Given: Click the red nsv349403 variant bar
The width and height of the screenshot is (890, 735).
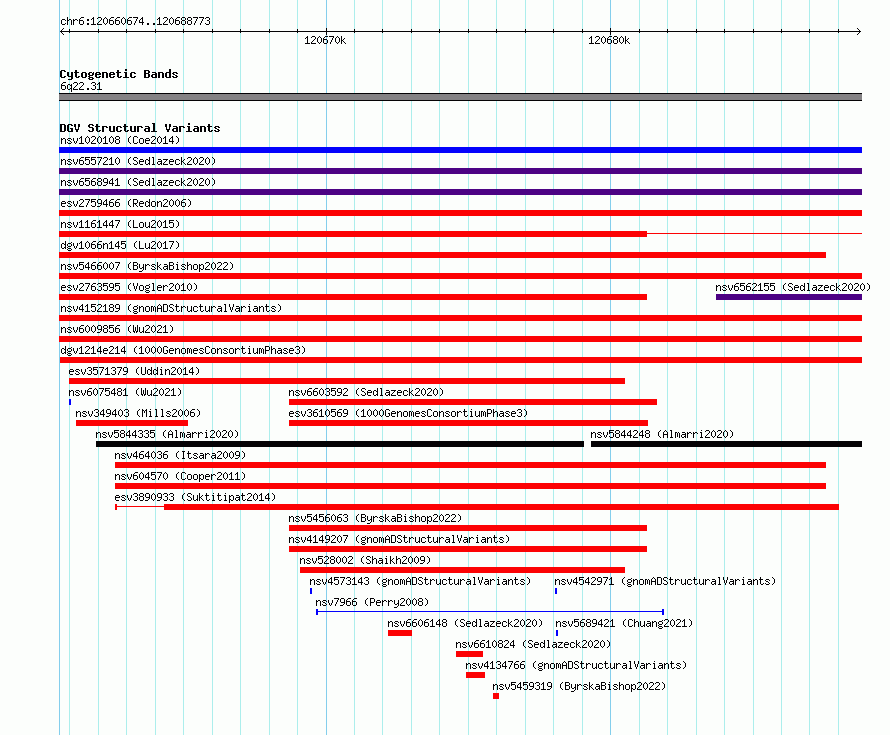Looking at the screenshot, I should pyautogui.click(x=132, y=423).
